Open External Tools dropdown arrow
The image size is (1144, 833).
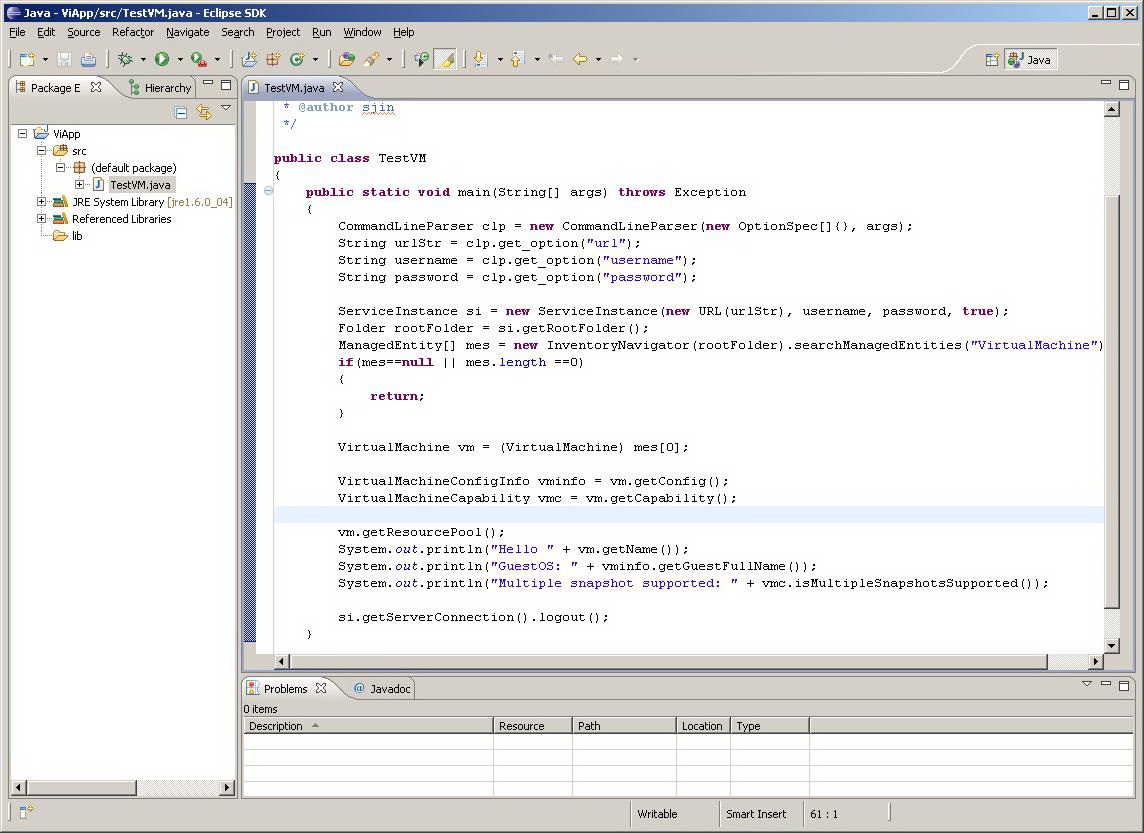[x=217, y=59]
